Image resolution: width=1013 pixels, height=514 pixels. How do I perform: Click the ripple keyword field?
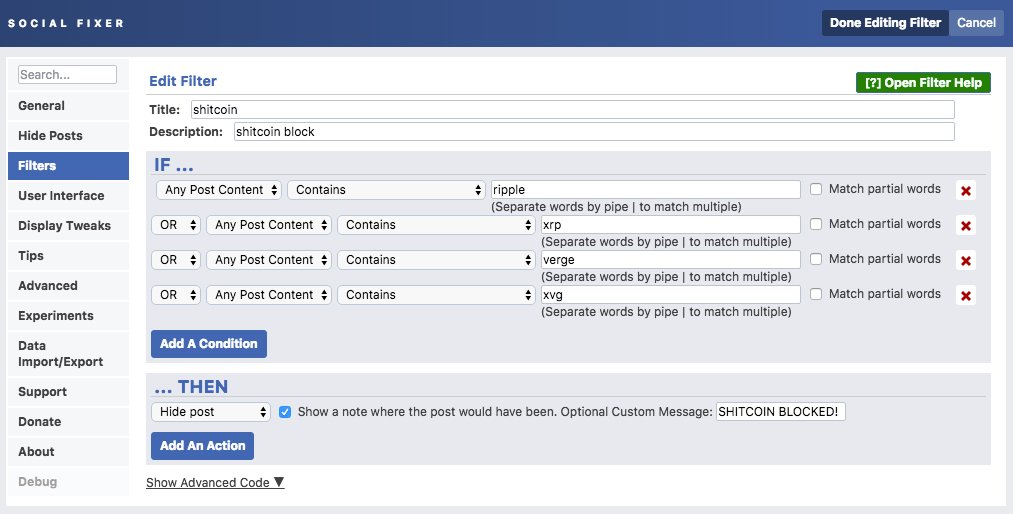[x=645, y=189]
